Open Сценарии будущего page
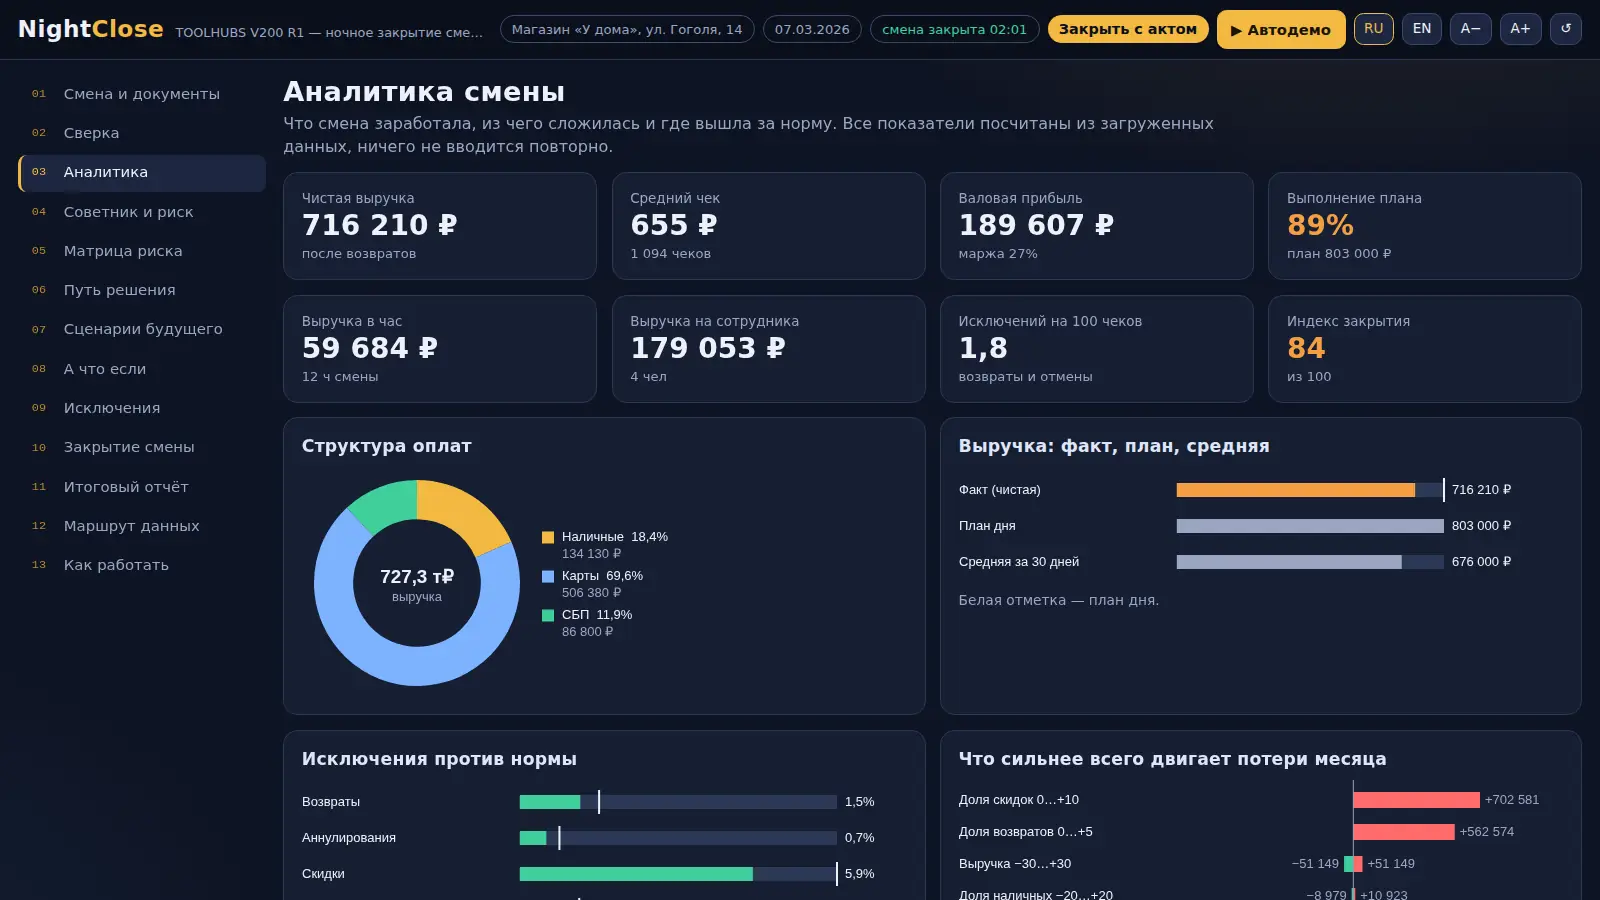This screenshot has width=1600, height=900. point(142,329)
